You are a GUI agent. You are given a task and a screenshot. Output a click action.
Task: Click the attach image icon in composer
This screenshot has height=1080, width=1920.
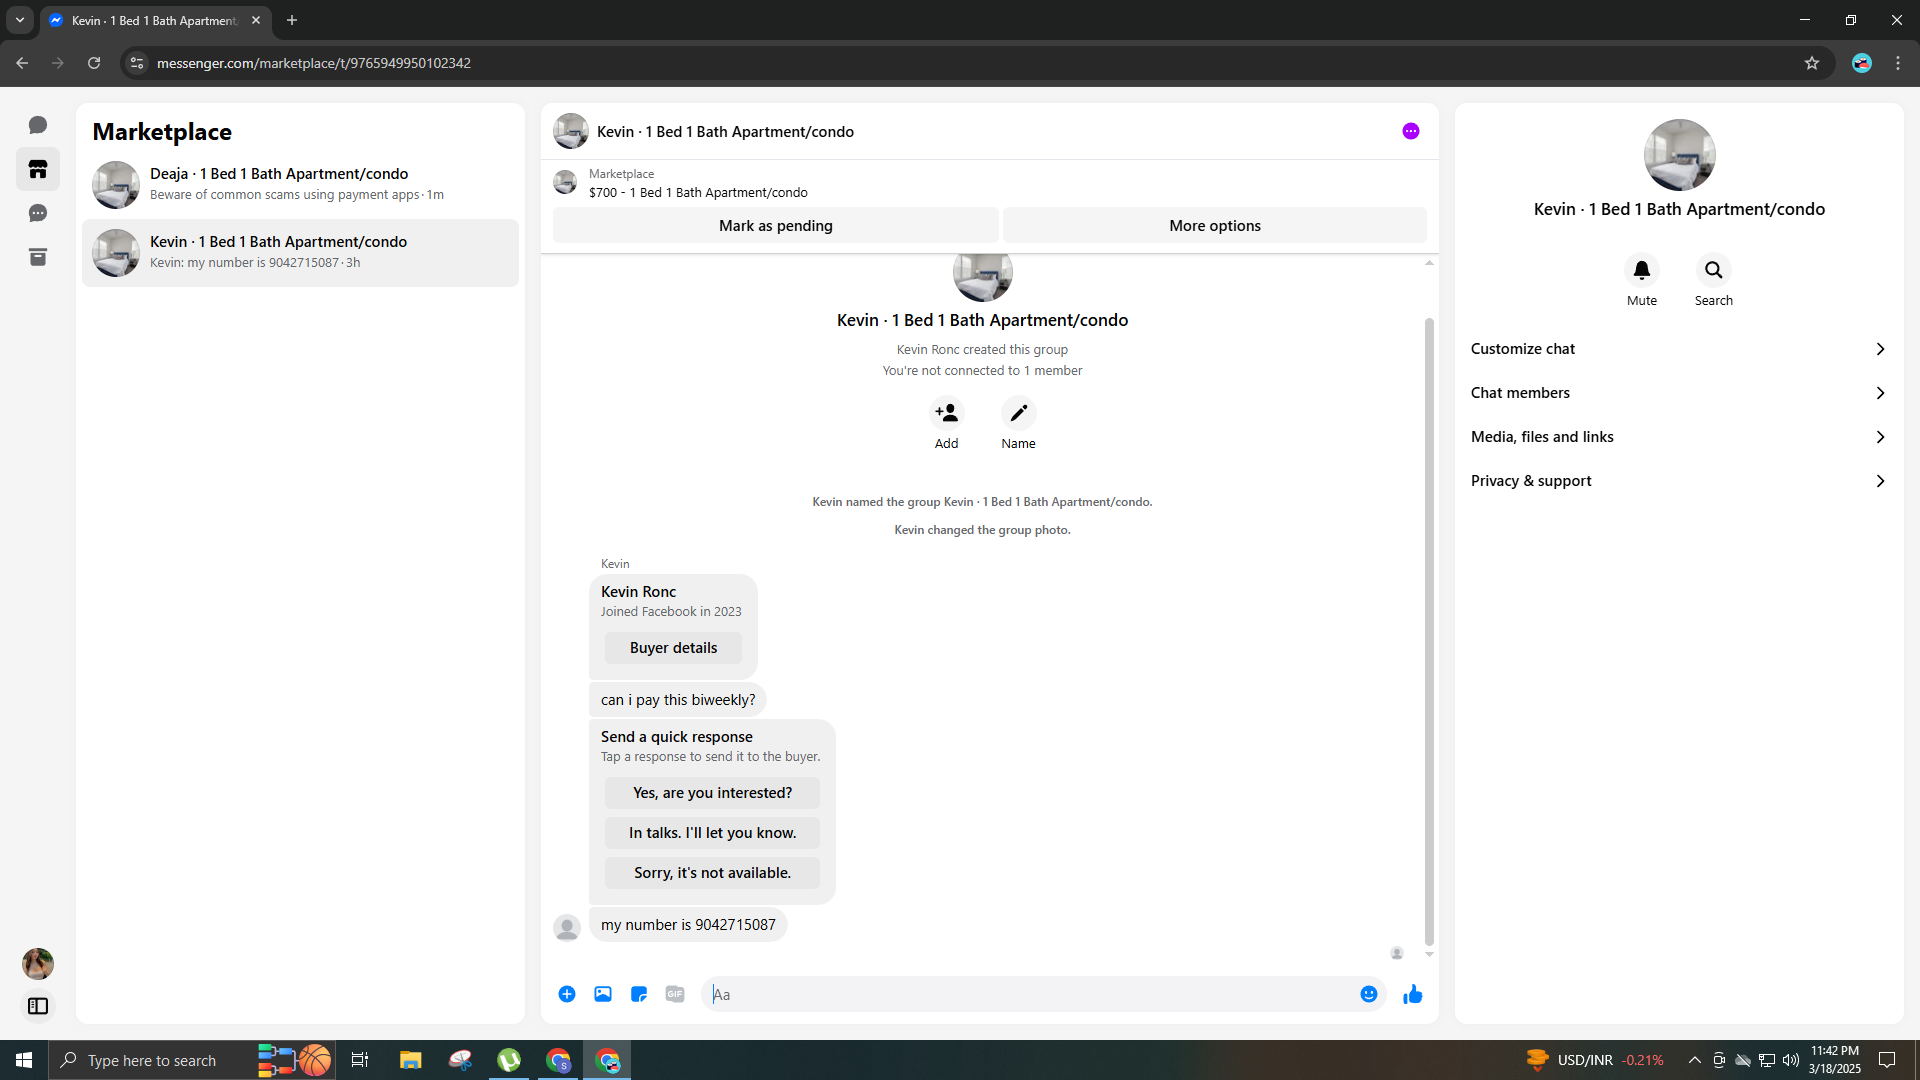[x=603, y=994]
